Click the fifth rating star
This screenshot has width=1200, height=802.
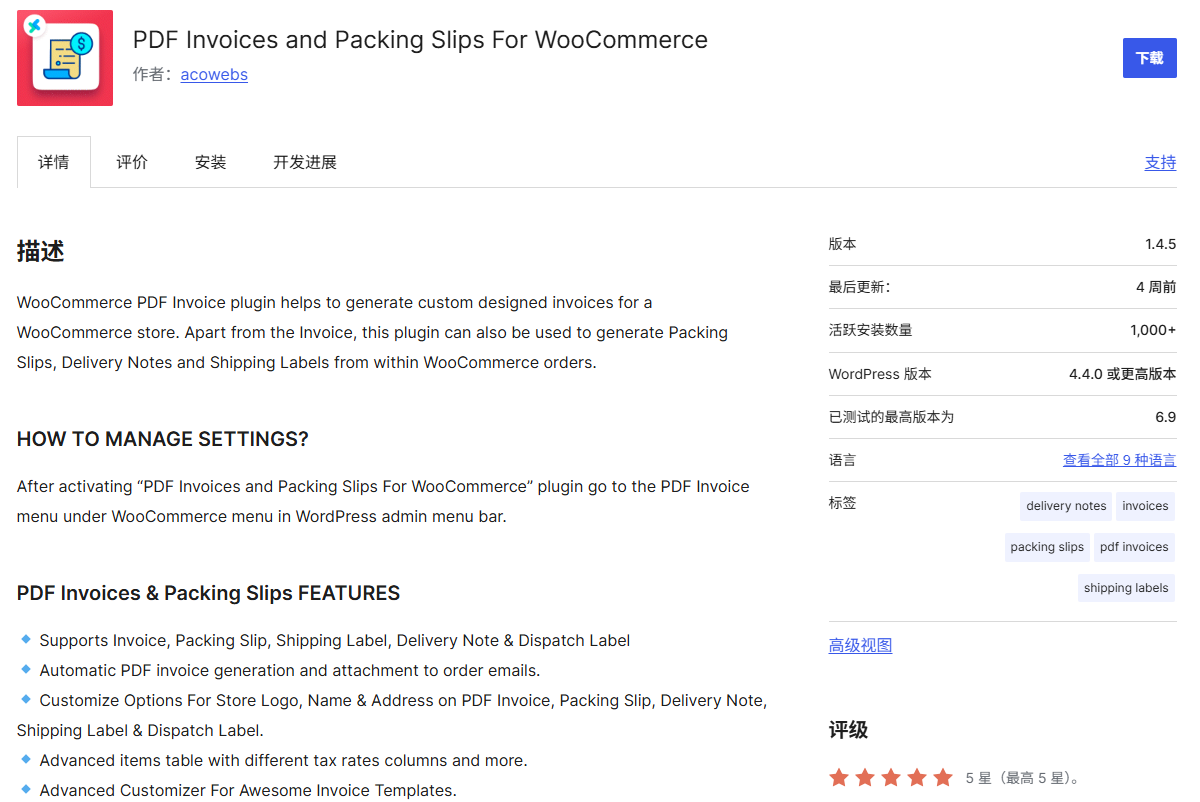(942, 776)
